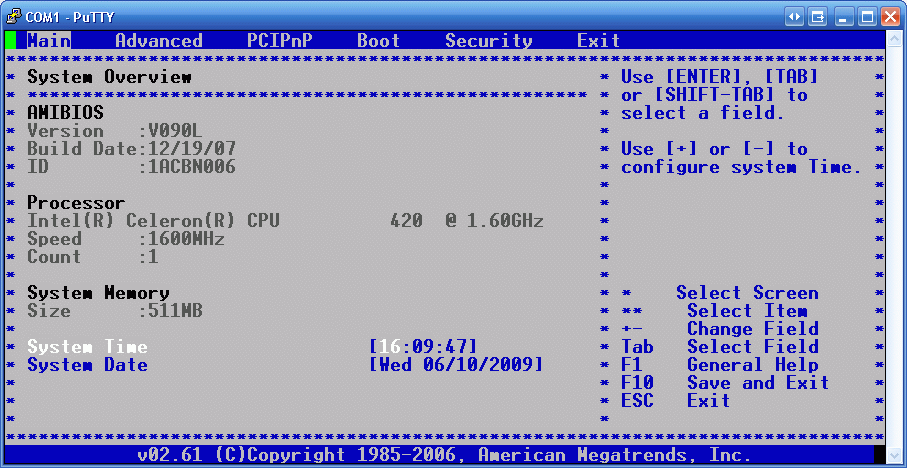
Task: Click the double-arrow button in title bar
Action: pos(794,17)
